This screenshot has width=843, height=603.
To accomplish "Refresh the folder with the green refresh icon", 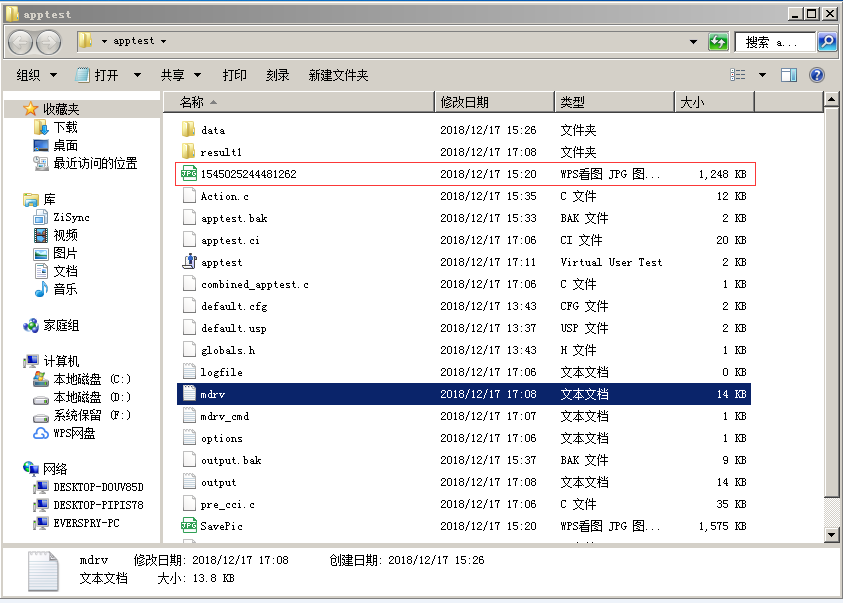I will [x=718, y=42].
